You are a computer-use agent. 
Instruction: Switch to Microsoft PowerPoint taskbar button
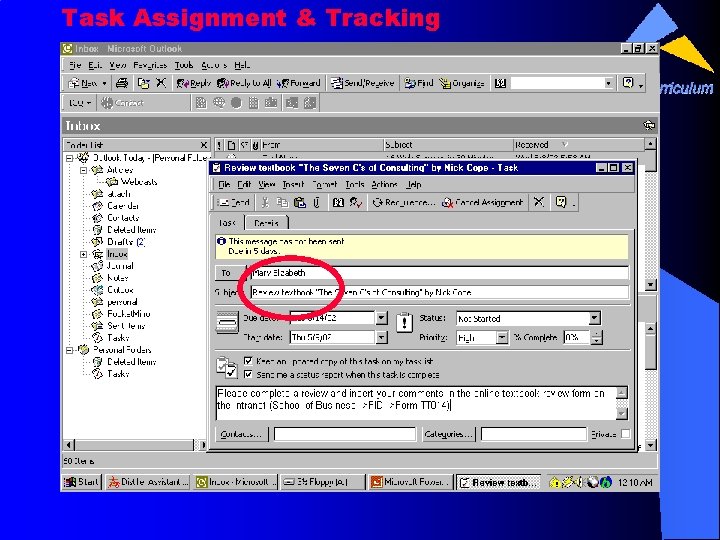410,482
